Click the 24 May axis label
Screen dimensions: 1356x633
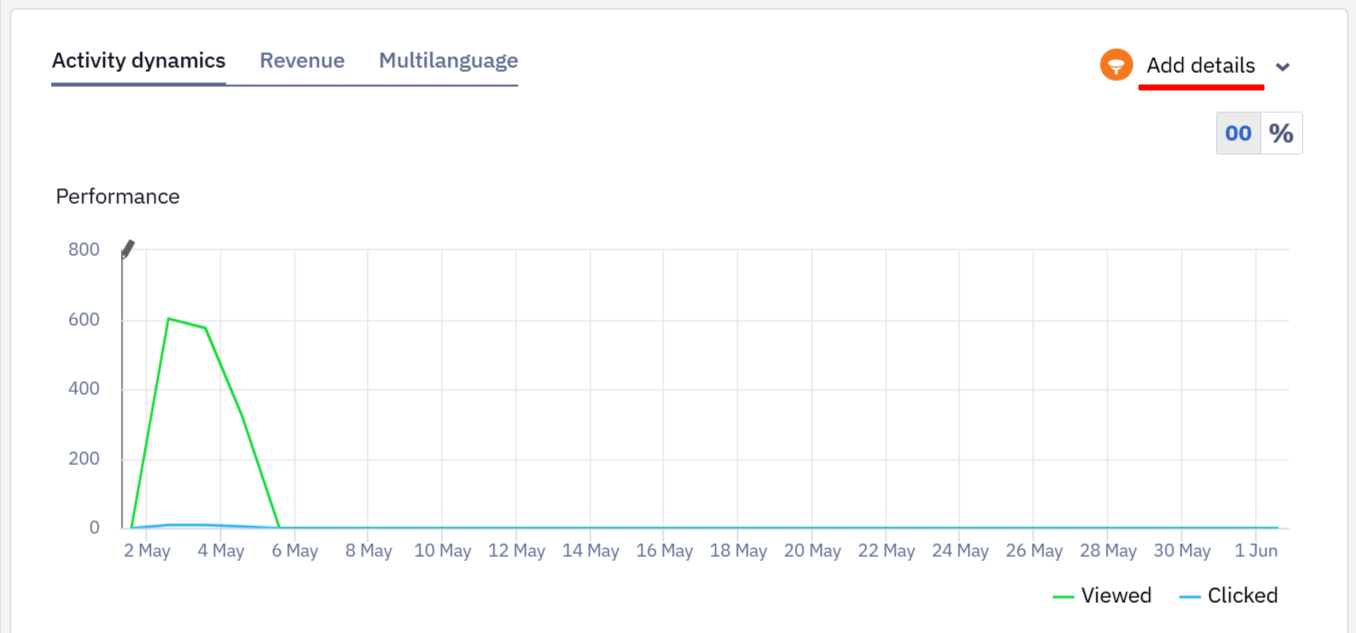(x=960, y=551)
